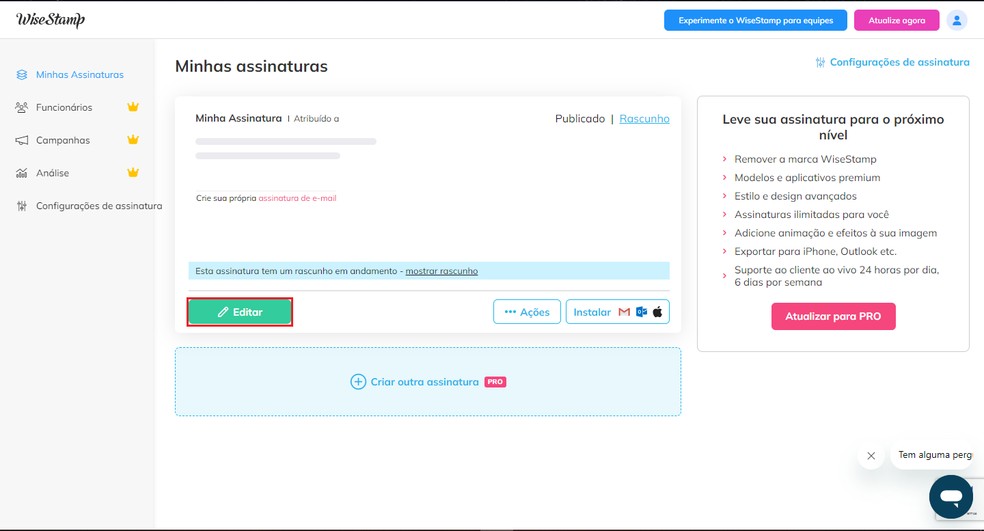The image size is (984, 531).
Task: Click the Minha Assinatura title
Action: pos(238,118)
